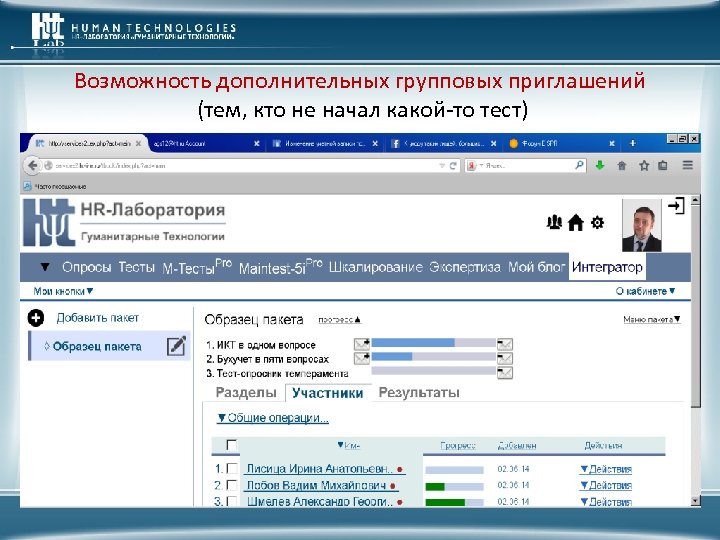Send invitation envelope left of ИКТ test bar
Viewport: 720px width, 540px height.
[362, 344]
